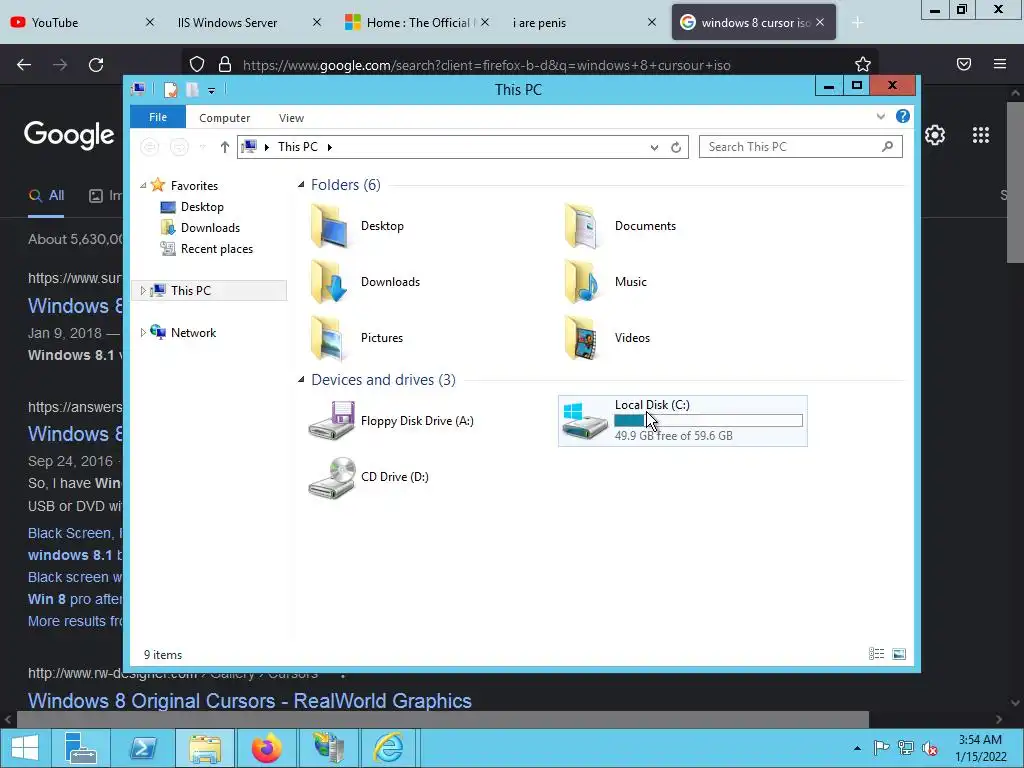Screen dimensions: 1024x768
Task: Open recent locations dropdown arrow
Action: pos(202,148)
